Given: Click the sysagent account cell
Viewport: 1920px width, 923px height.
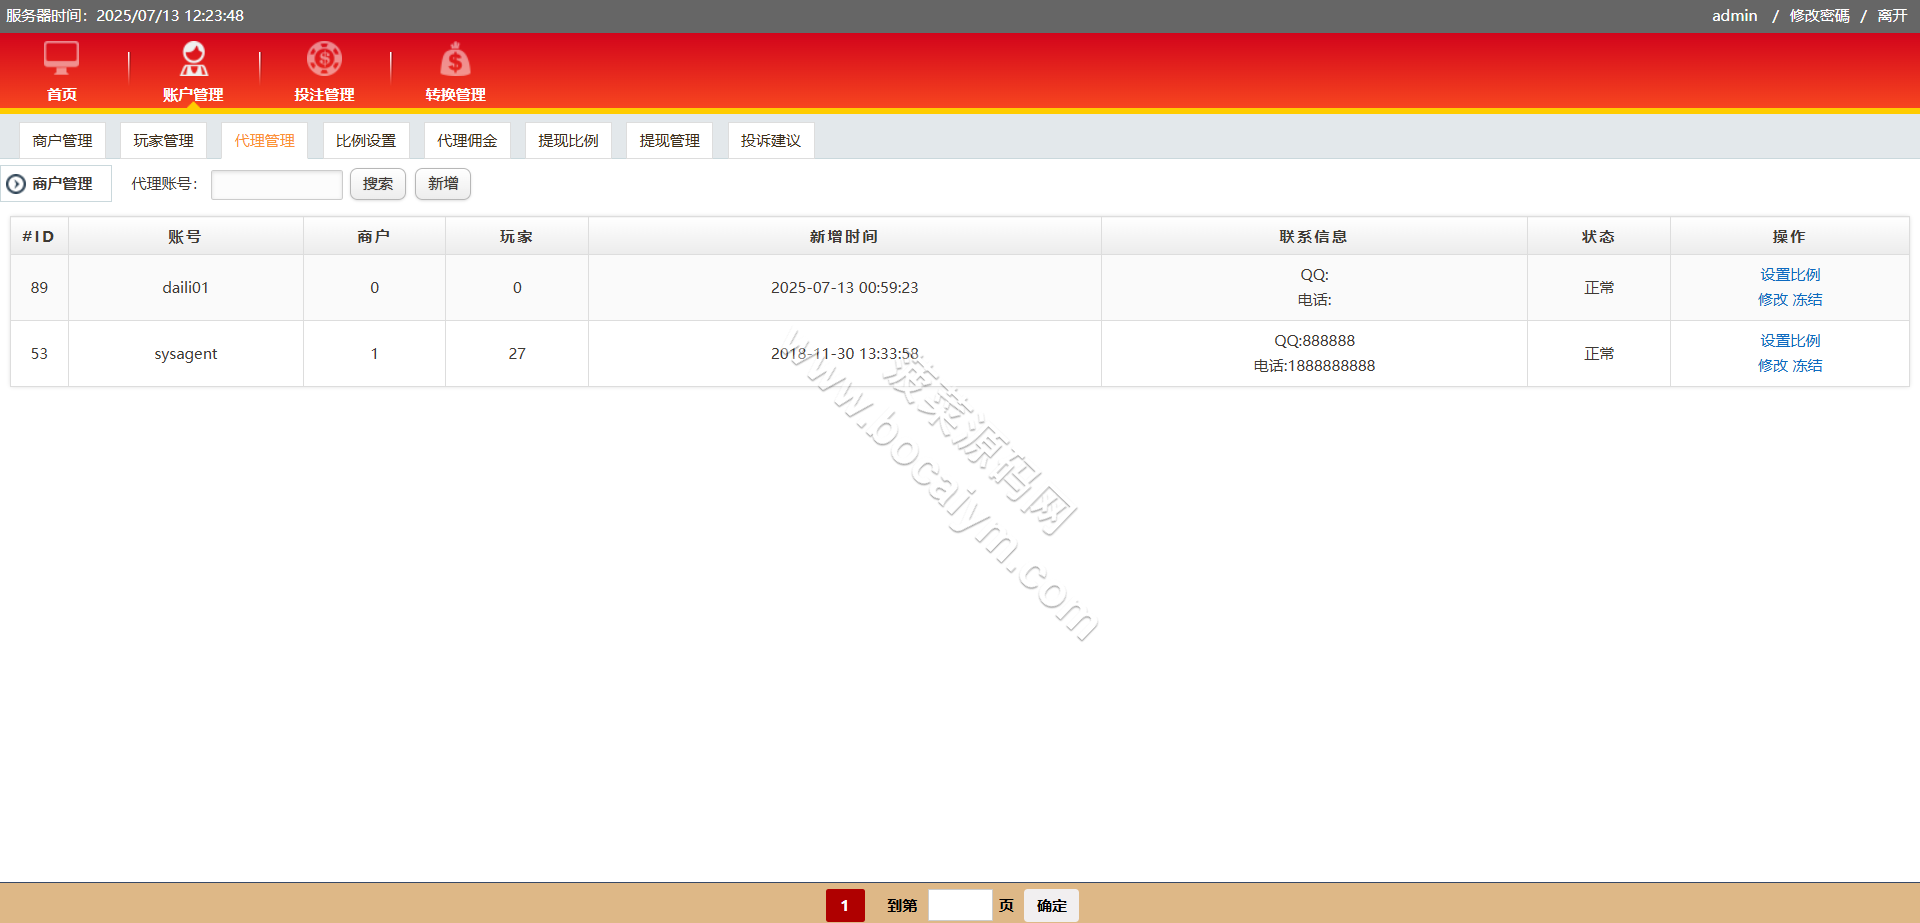Looking at the screenshot, I should pos(185,354).
